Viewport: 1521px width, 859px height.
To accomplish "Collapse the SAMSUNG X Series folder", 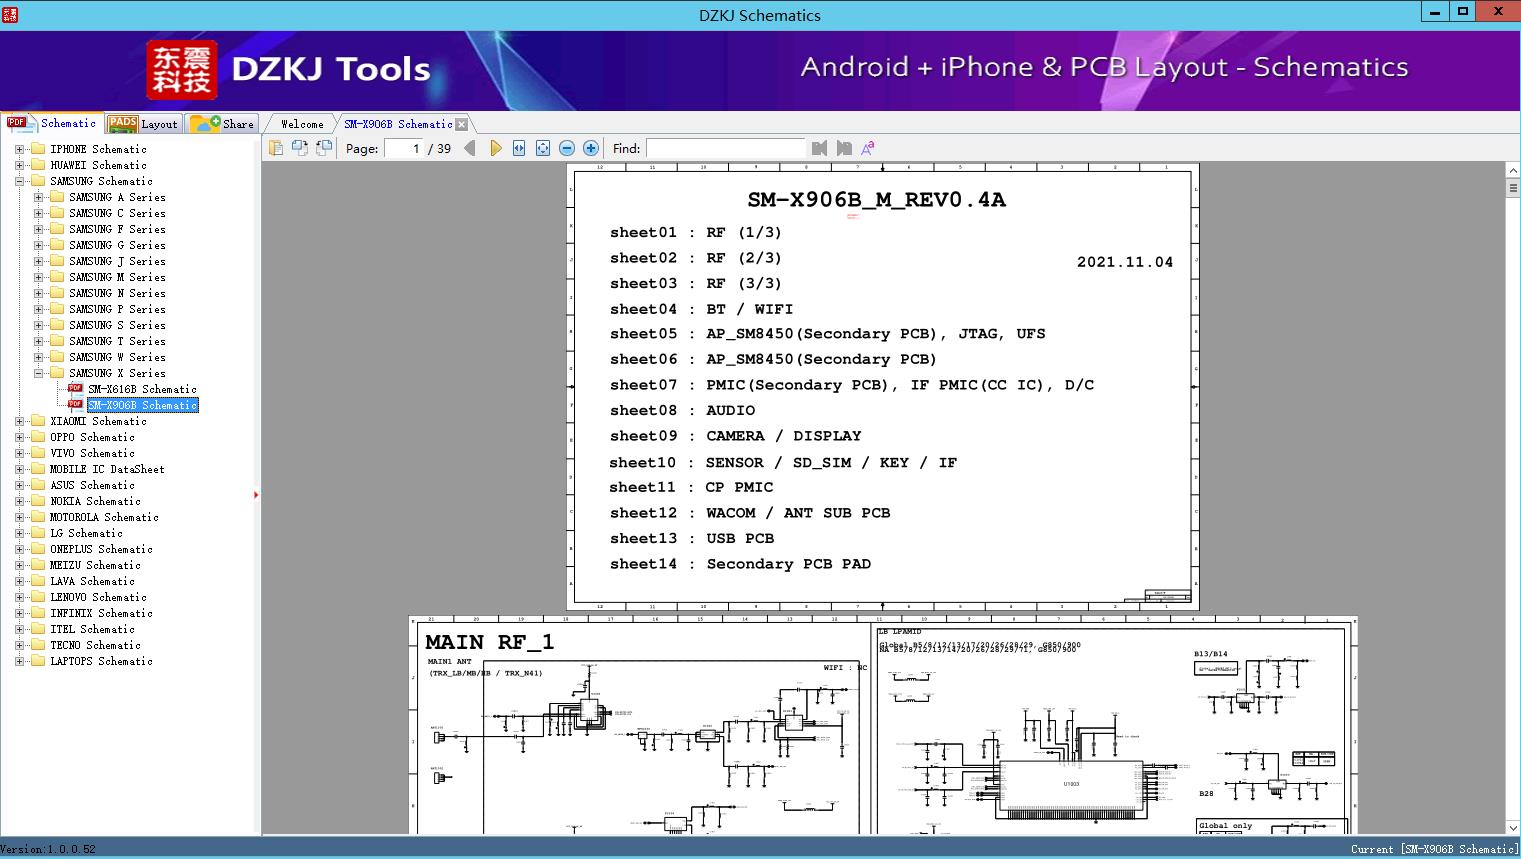I will [x=38, y=373].
